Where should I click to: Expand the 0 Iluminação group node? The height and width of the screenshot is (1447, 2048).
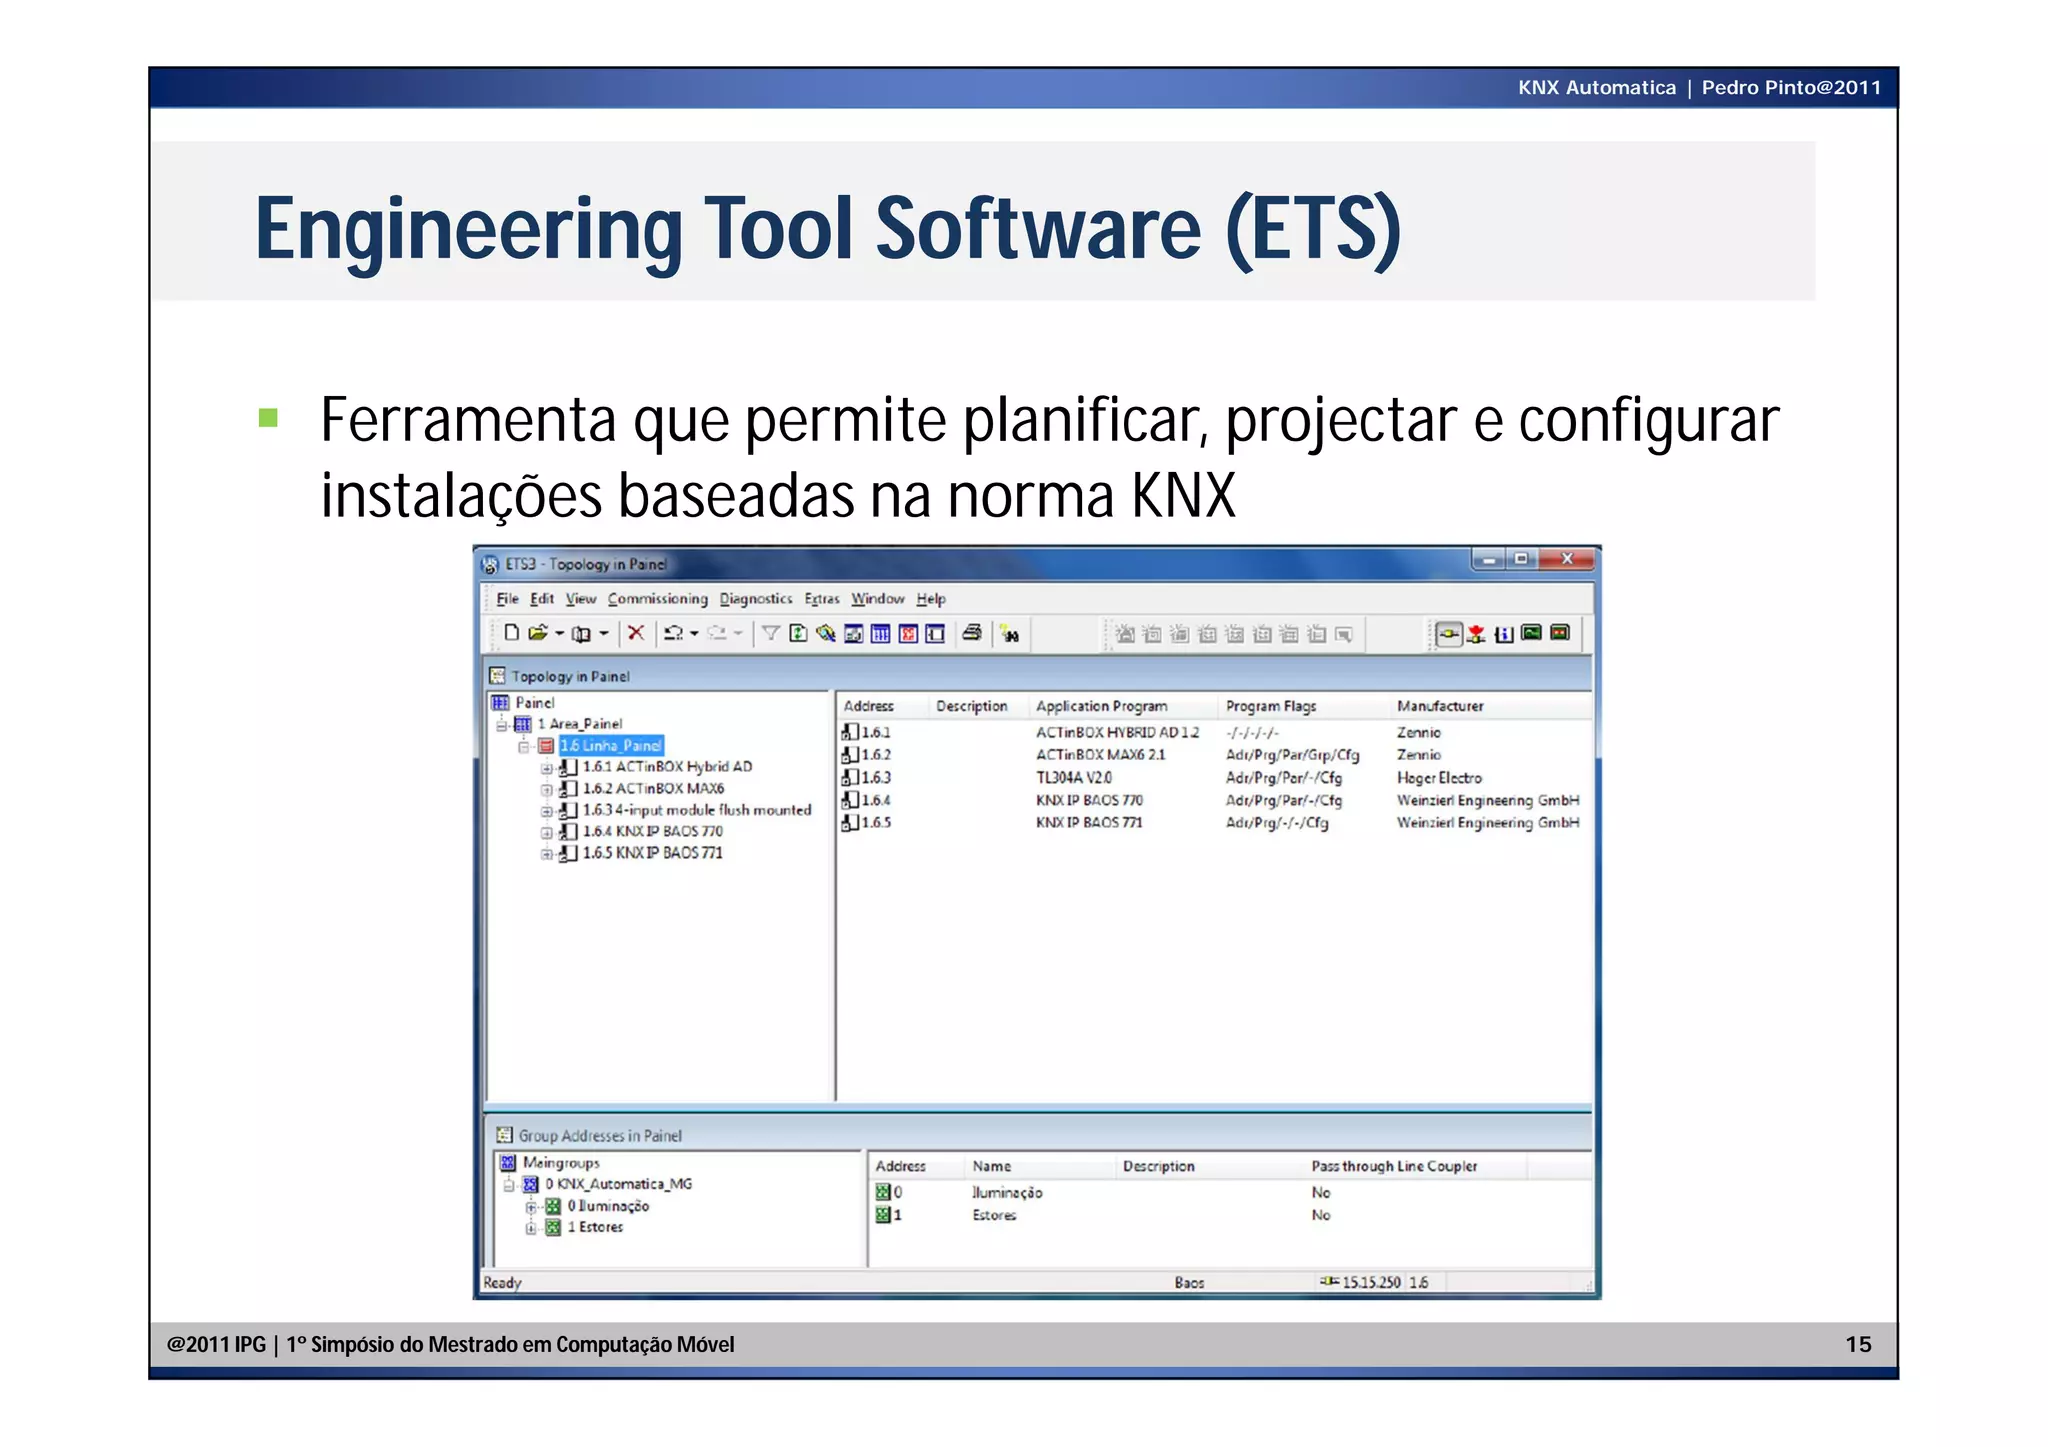(532, 1207)
